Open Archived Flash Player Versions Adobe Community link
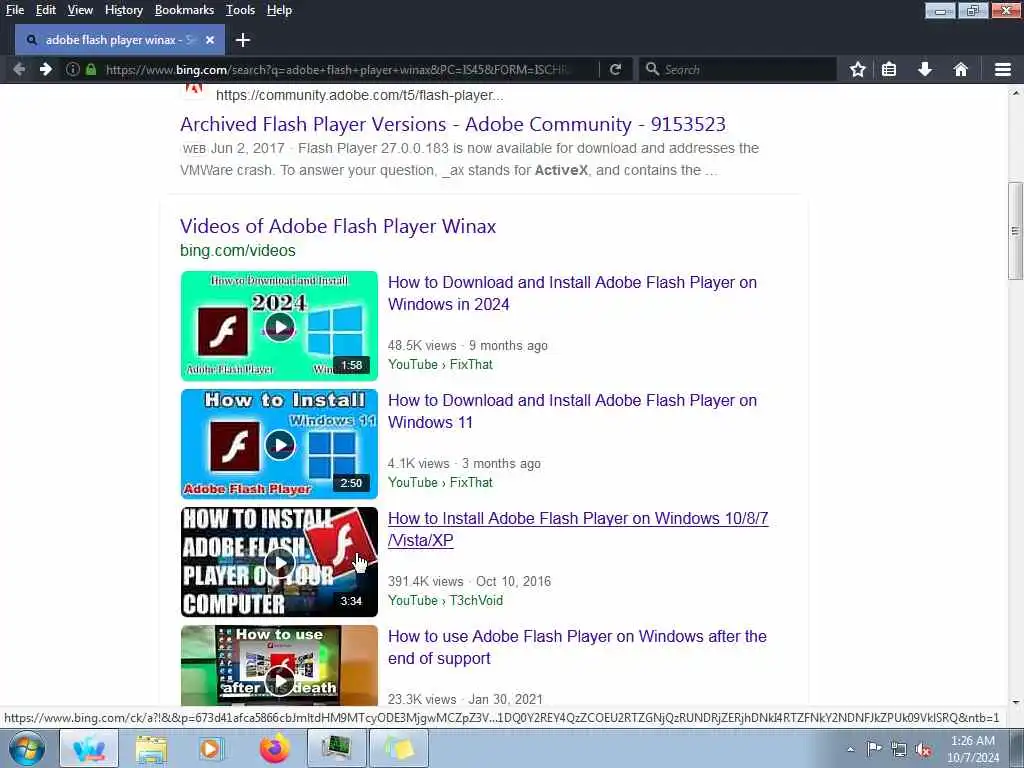This screenshot has height=768, width=1024. coord(453,124)
